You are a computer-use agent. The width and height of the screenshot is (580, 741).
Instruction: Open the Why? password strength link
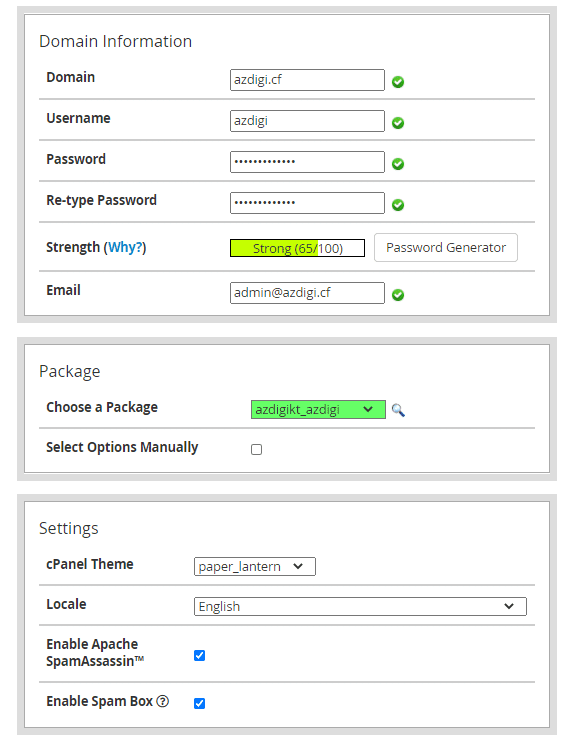125,247
